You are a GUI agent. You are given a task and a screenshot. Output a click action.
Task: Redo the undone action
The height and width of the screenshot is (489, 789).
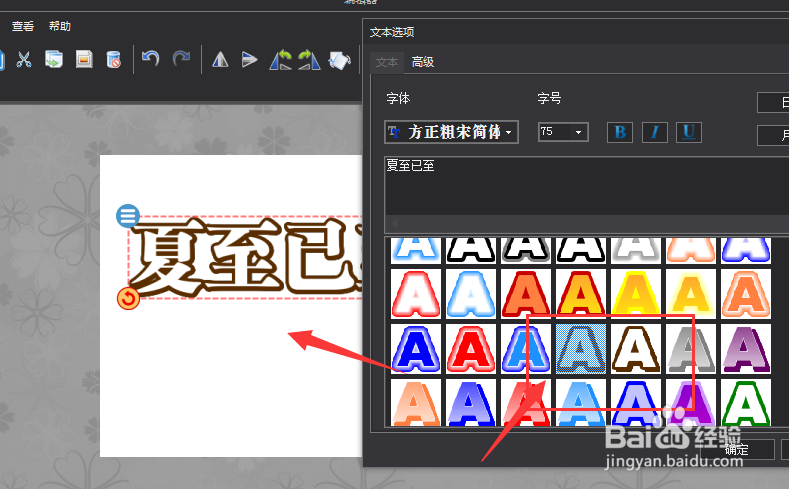(181, 59)
